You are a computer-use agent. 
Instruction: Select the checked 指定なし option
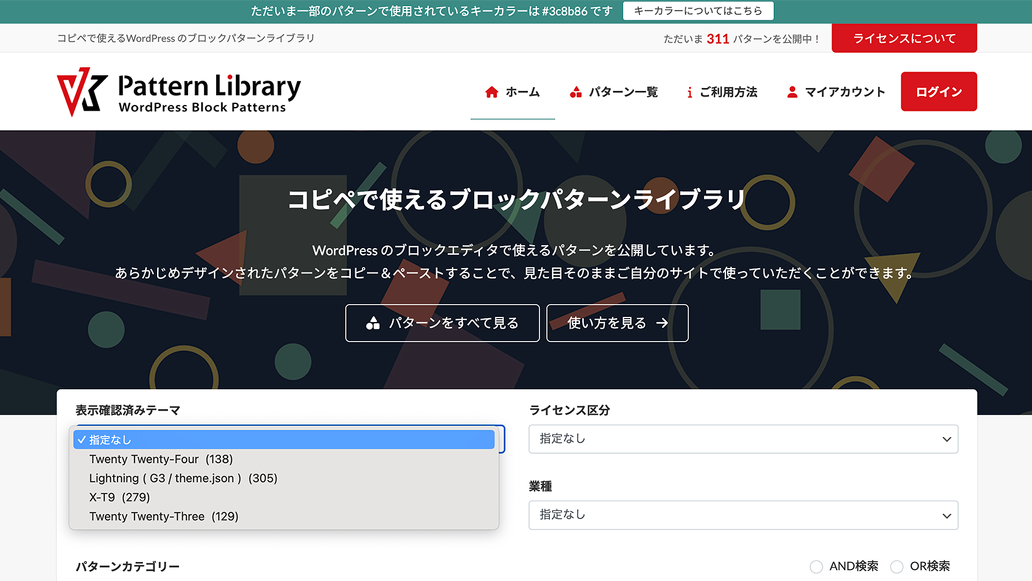coord(110,440)
